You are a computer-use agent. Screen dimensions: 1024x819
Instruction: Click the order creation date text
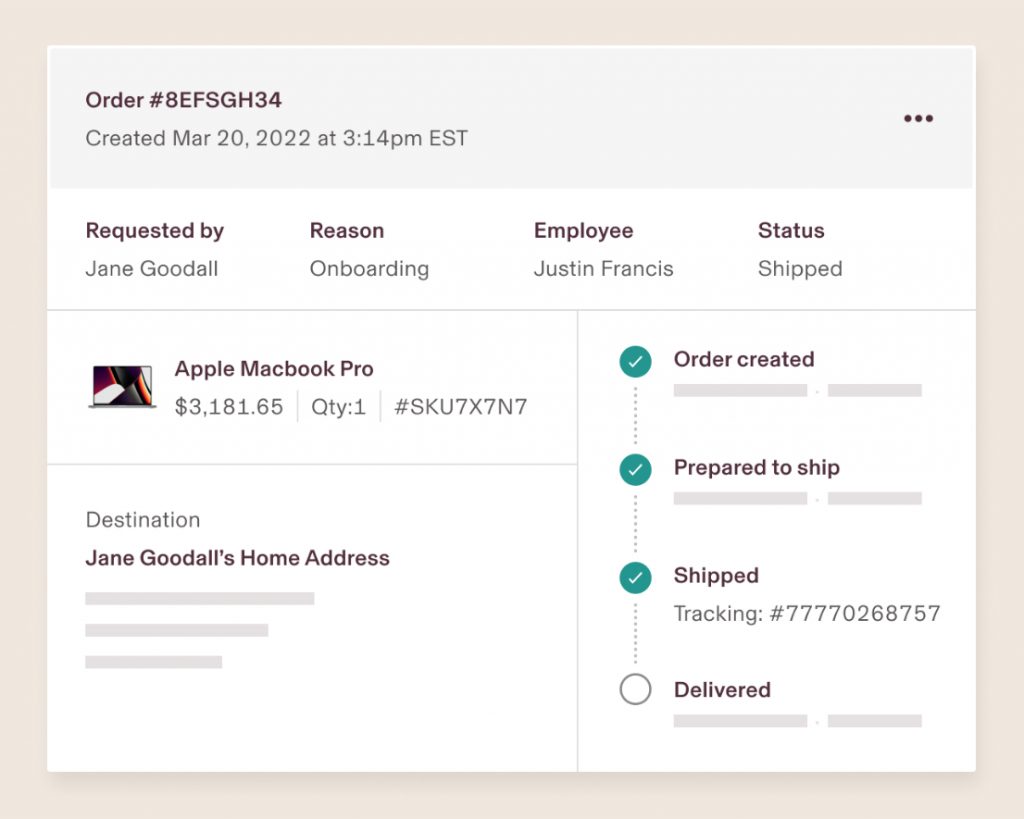point(276,138)
